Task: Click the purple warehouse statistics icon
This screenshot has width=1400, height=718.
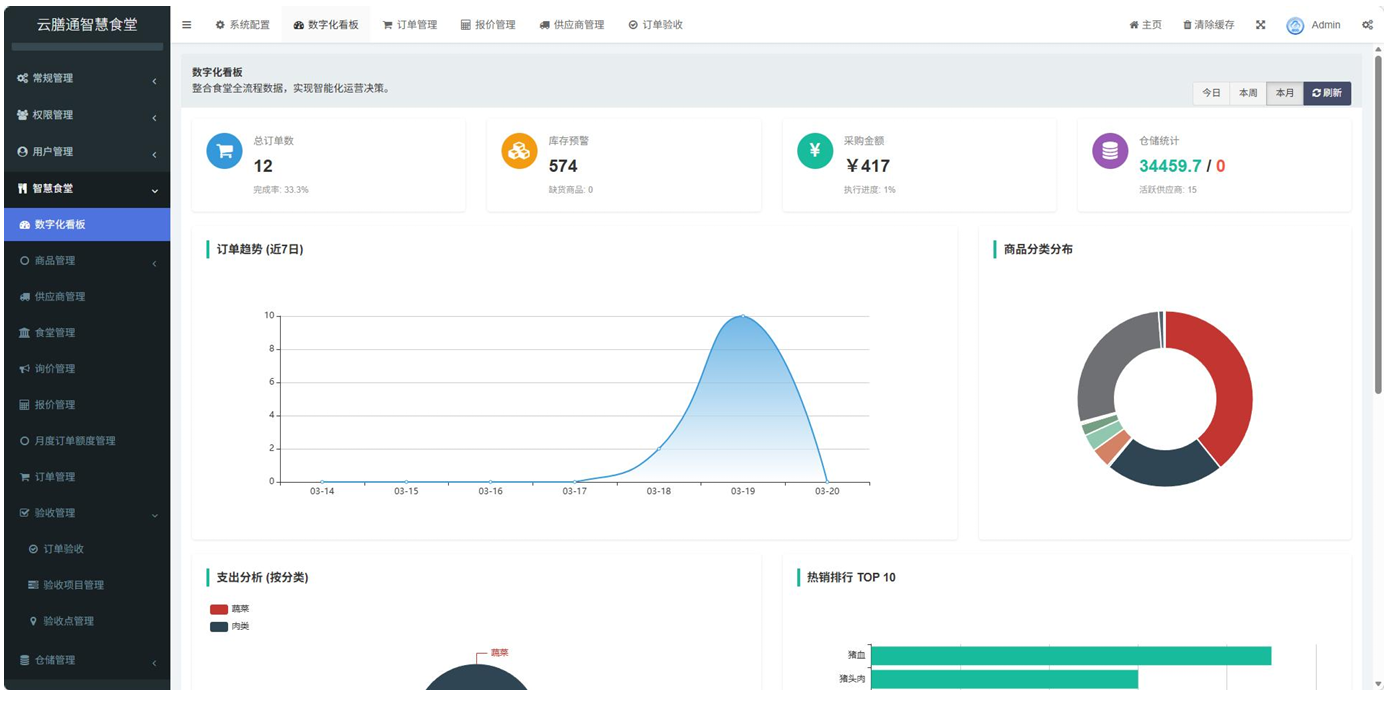Action: pos(1110,151)
